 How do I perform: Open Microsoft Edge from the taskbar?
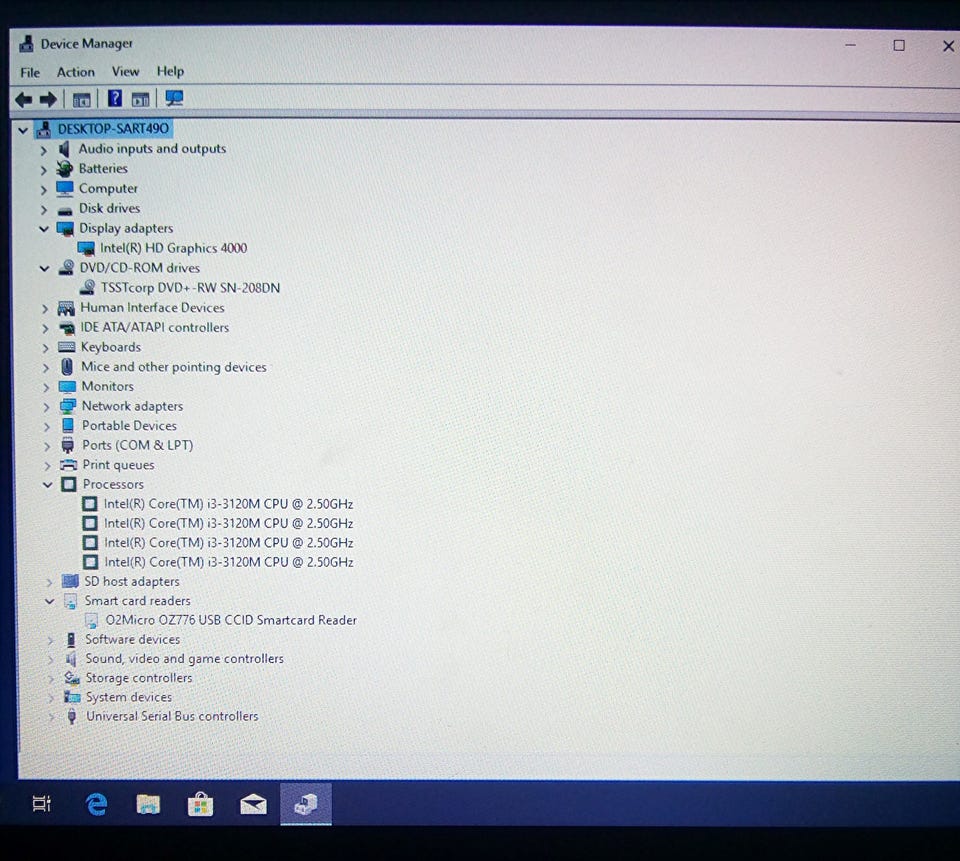pyautogui.click(x=96, y=804)
